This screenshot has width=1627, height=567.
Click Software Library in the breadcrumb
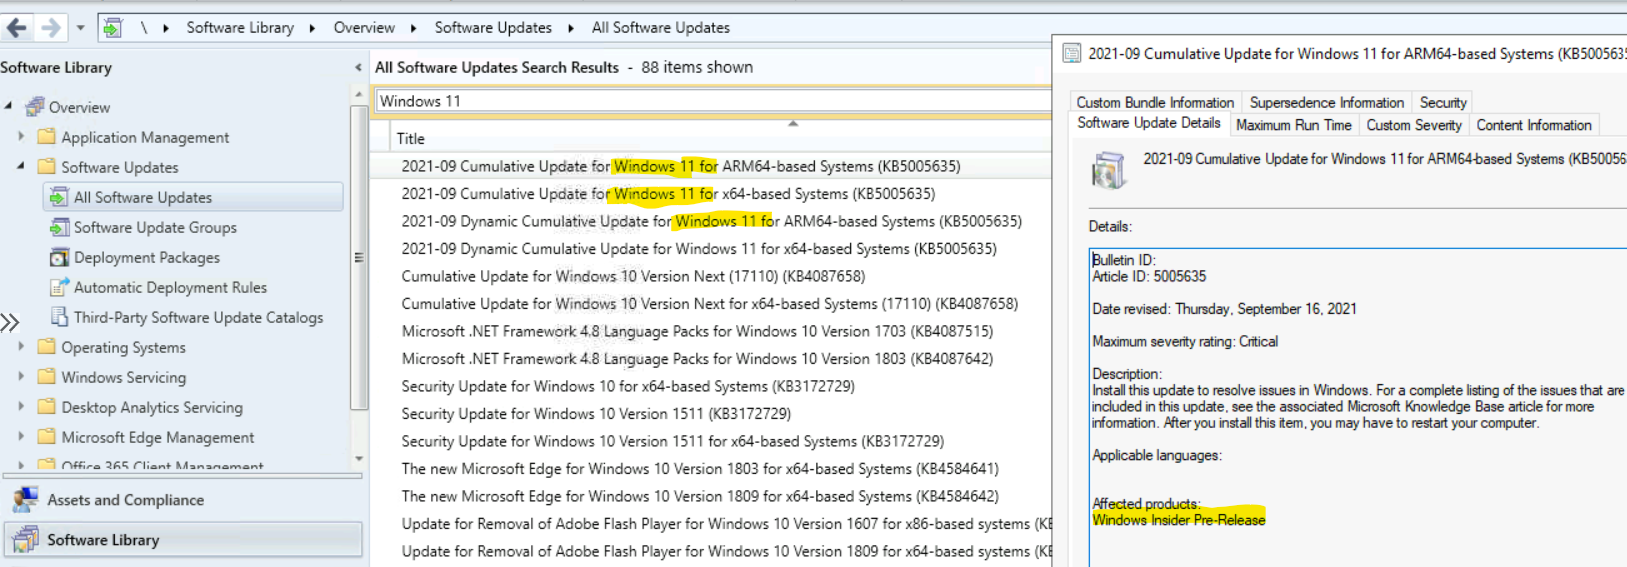(240, 28)
